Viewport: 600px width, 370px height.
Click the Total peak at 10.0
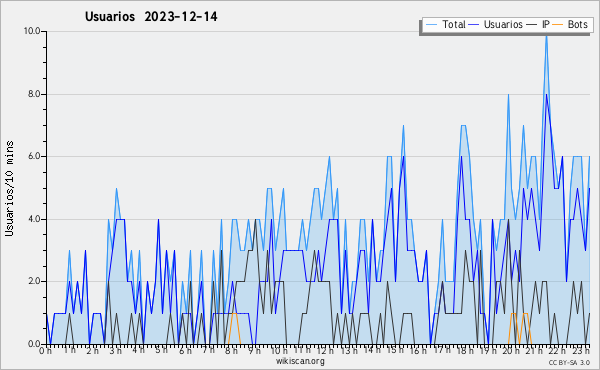pos(546,35)
